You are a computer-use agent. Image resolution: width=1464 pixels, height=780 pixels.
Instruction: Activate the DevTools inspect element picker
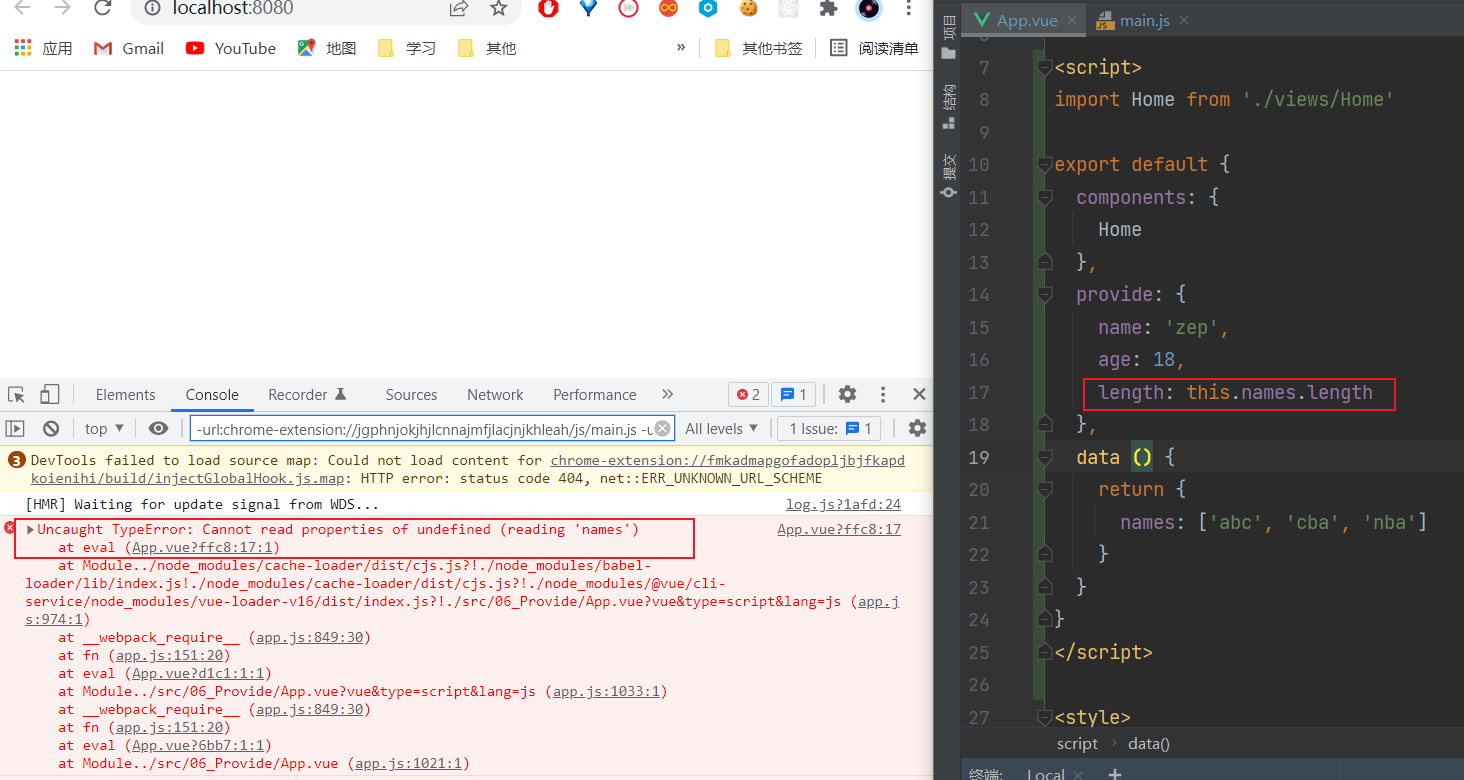point(16,394)
